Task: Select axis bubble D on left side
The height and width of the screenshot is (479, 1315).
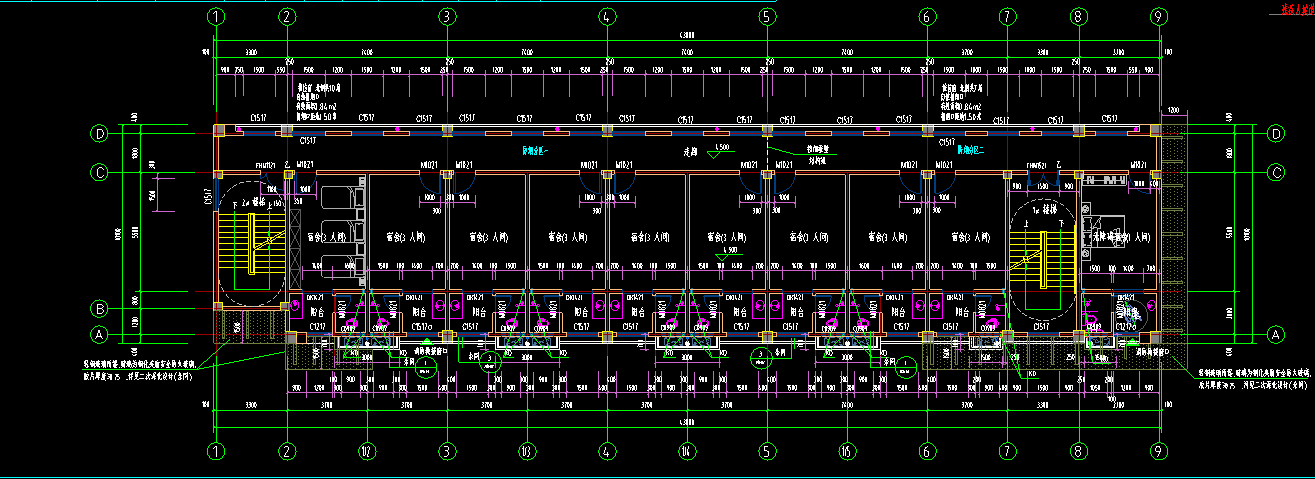Action: tap(100, 133)
